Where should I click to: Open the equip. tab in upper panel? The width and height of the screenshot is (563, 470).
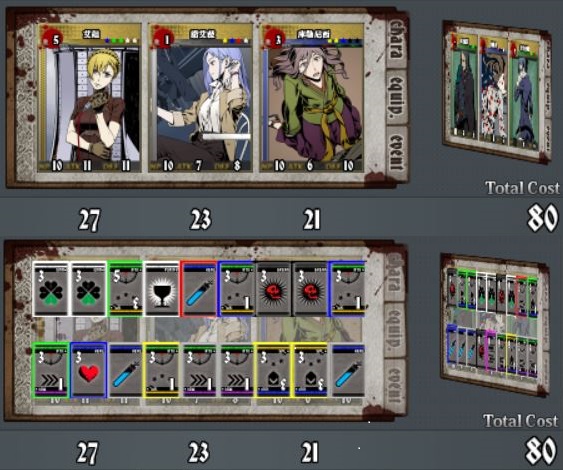[397, 97]
